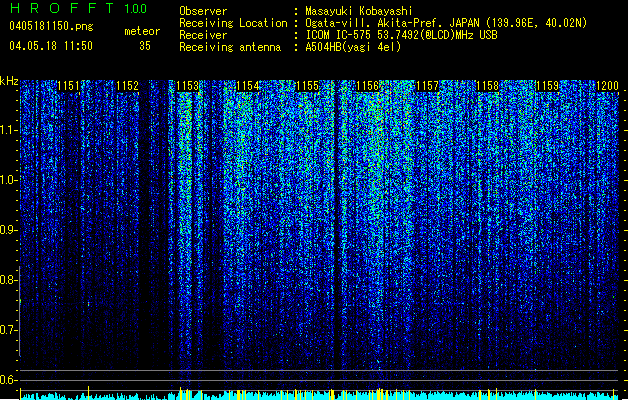Select the filename 0405181150.png
This screenshot has height=400, width=629.
point(51,26)
